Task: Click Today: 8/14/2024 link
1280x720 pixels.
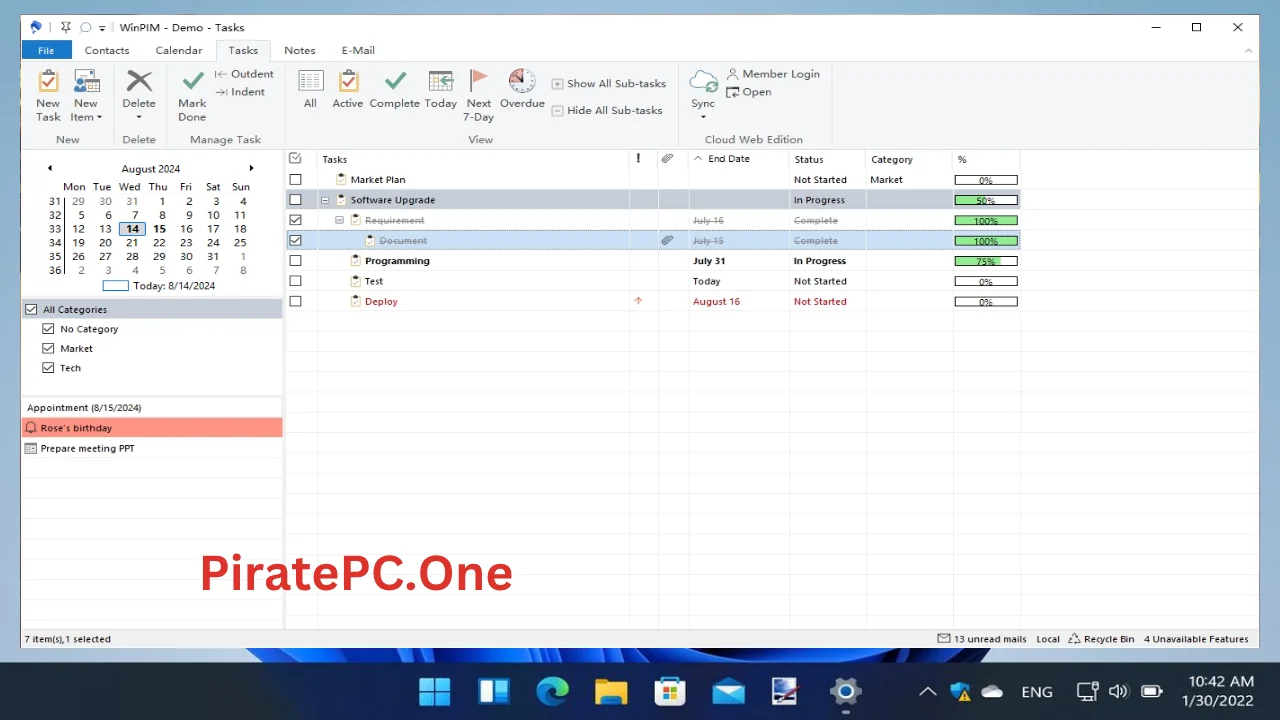Action: click(x=159, y=286)
